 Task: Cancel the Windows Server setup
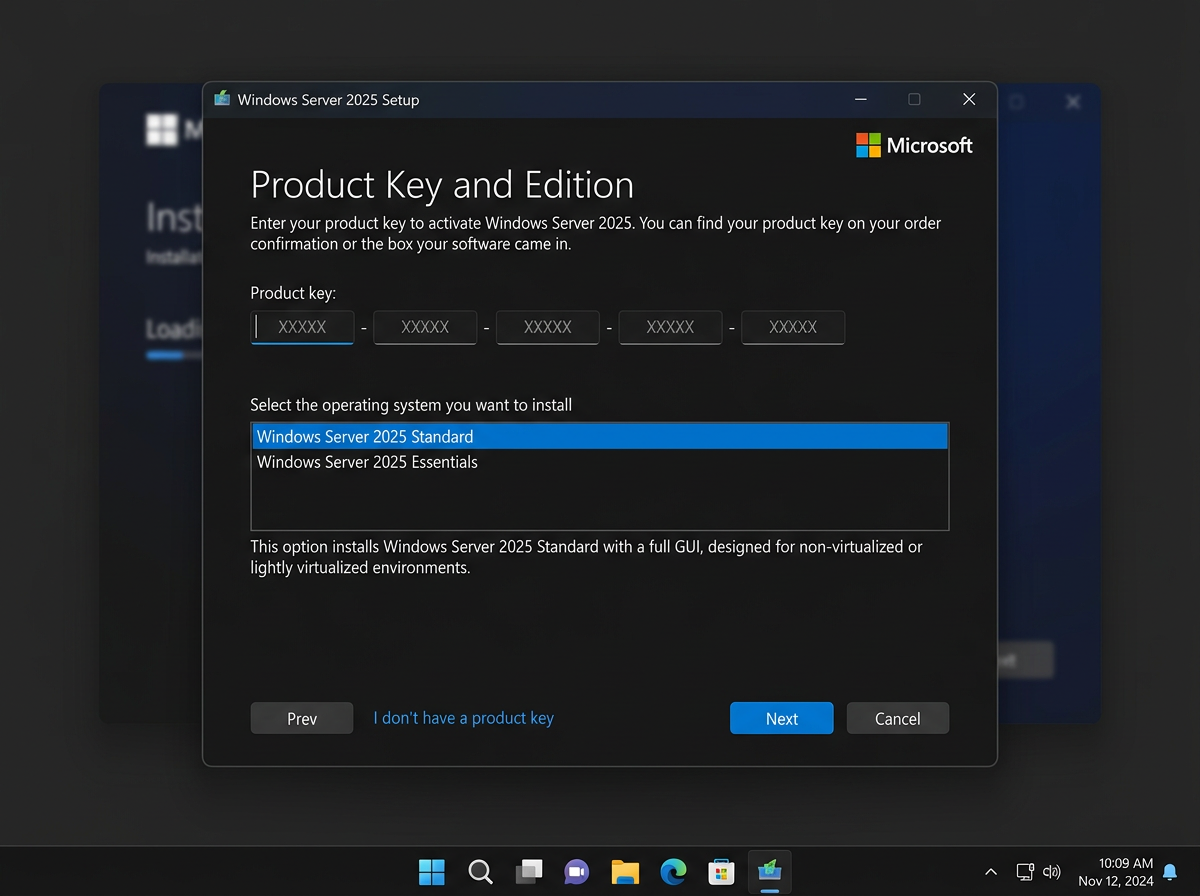pyautogui.click(x=897, y=718)
